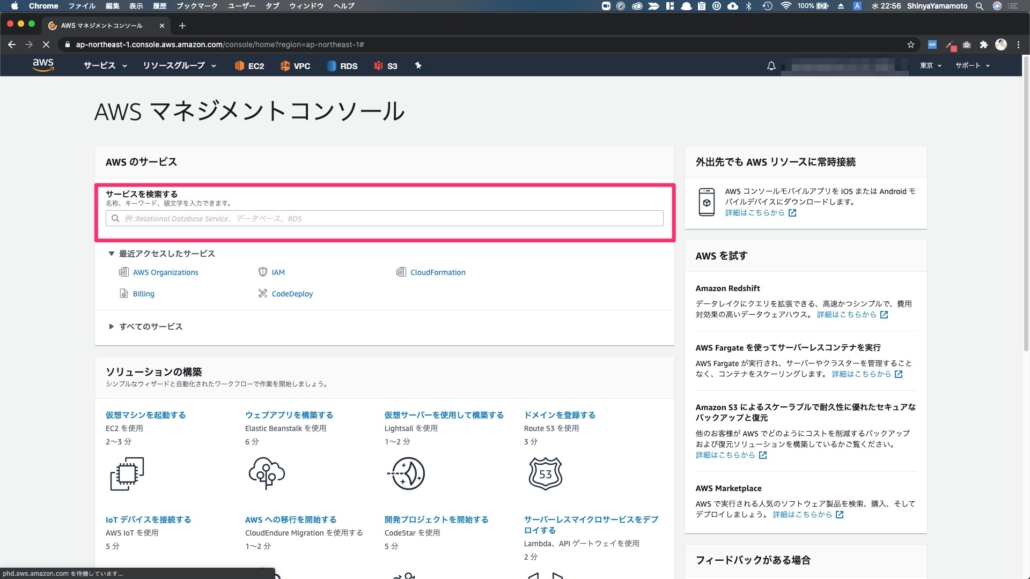1030x579 pixels.
Task: Open the CloudFormation service link
Action: (437, 272)
